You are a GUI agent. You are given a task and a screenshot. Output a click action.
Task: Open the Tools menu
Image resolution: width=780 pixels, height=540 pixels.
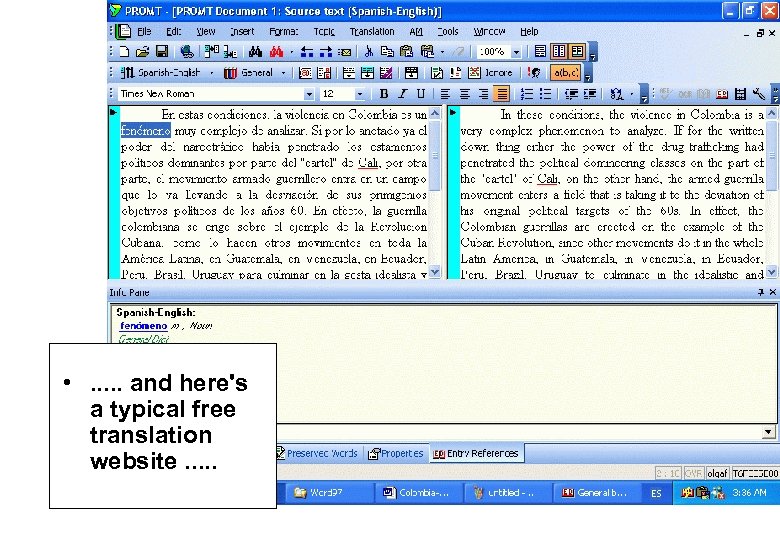click(x=448, y=31)
